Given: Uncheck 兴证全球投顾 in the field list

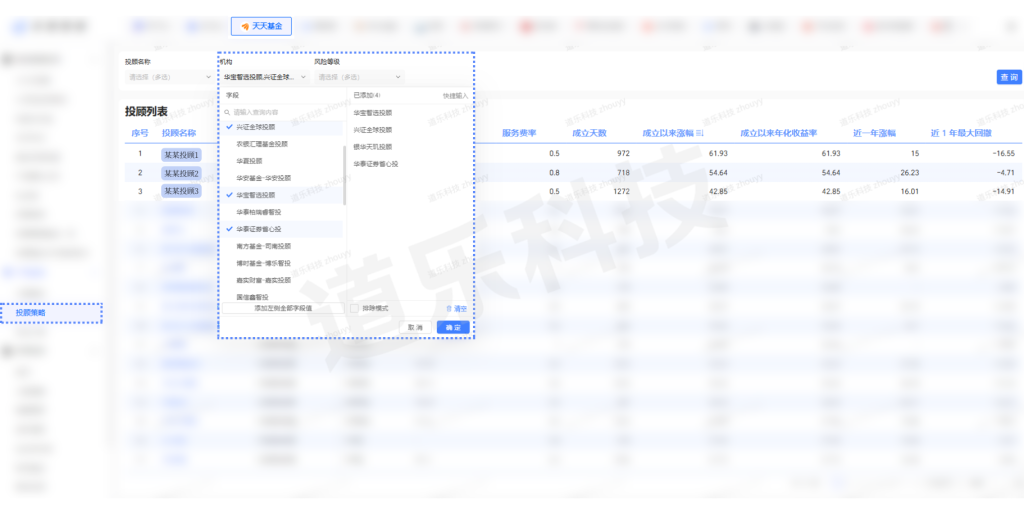Looking at the screenshot, I should point(229,127).
